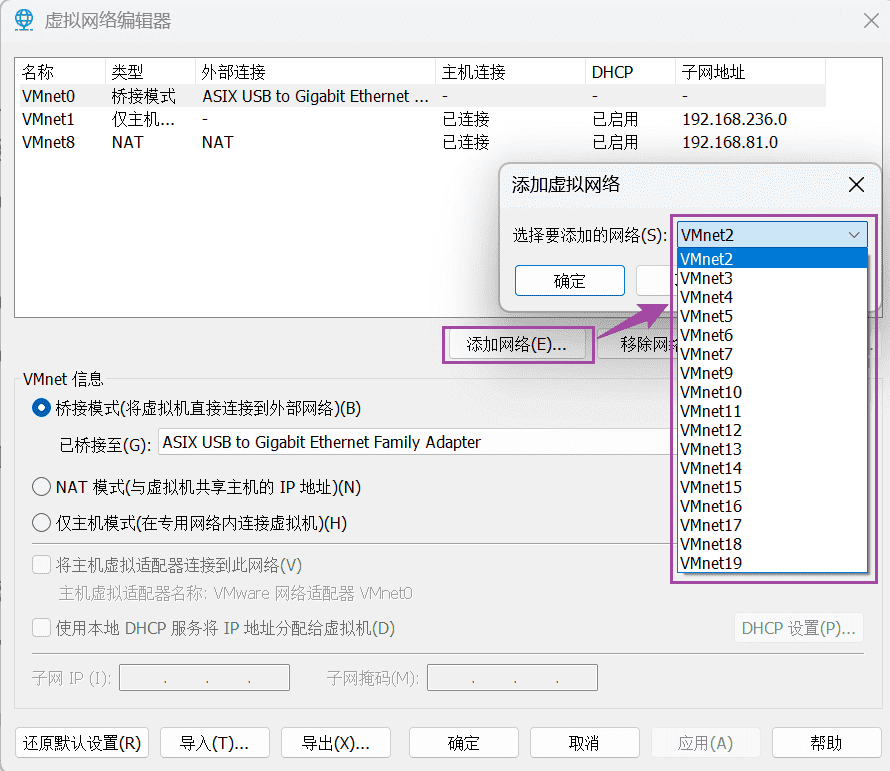Screen dimensions: 890x771
Task: Click the 添加网络(E)... button
Action: (517, 345)
